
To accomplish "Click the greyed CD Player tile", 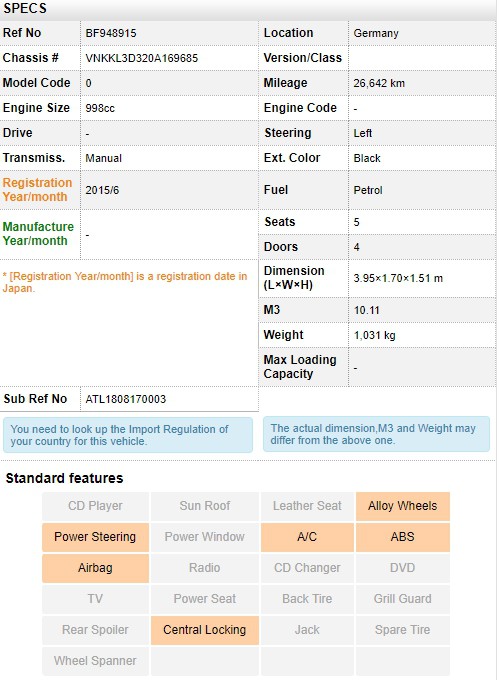I will pyautogui.click(x=95, y=506).
